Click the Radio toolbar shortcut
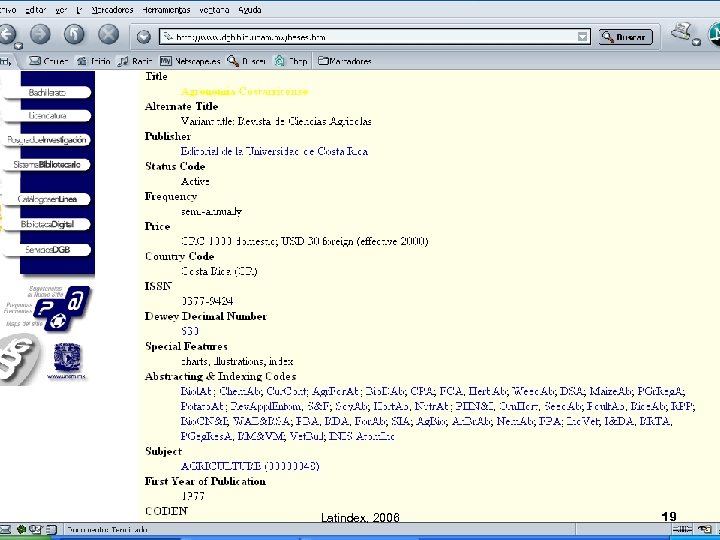This screenshot has width=720, height=540. click(x=135, y=61)
